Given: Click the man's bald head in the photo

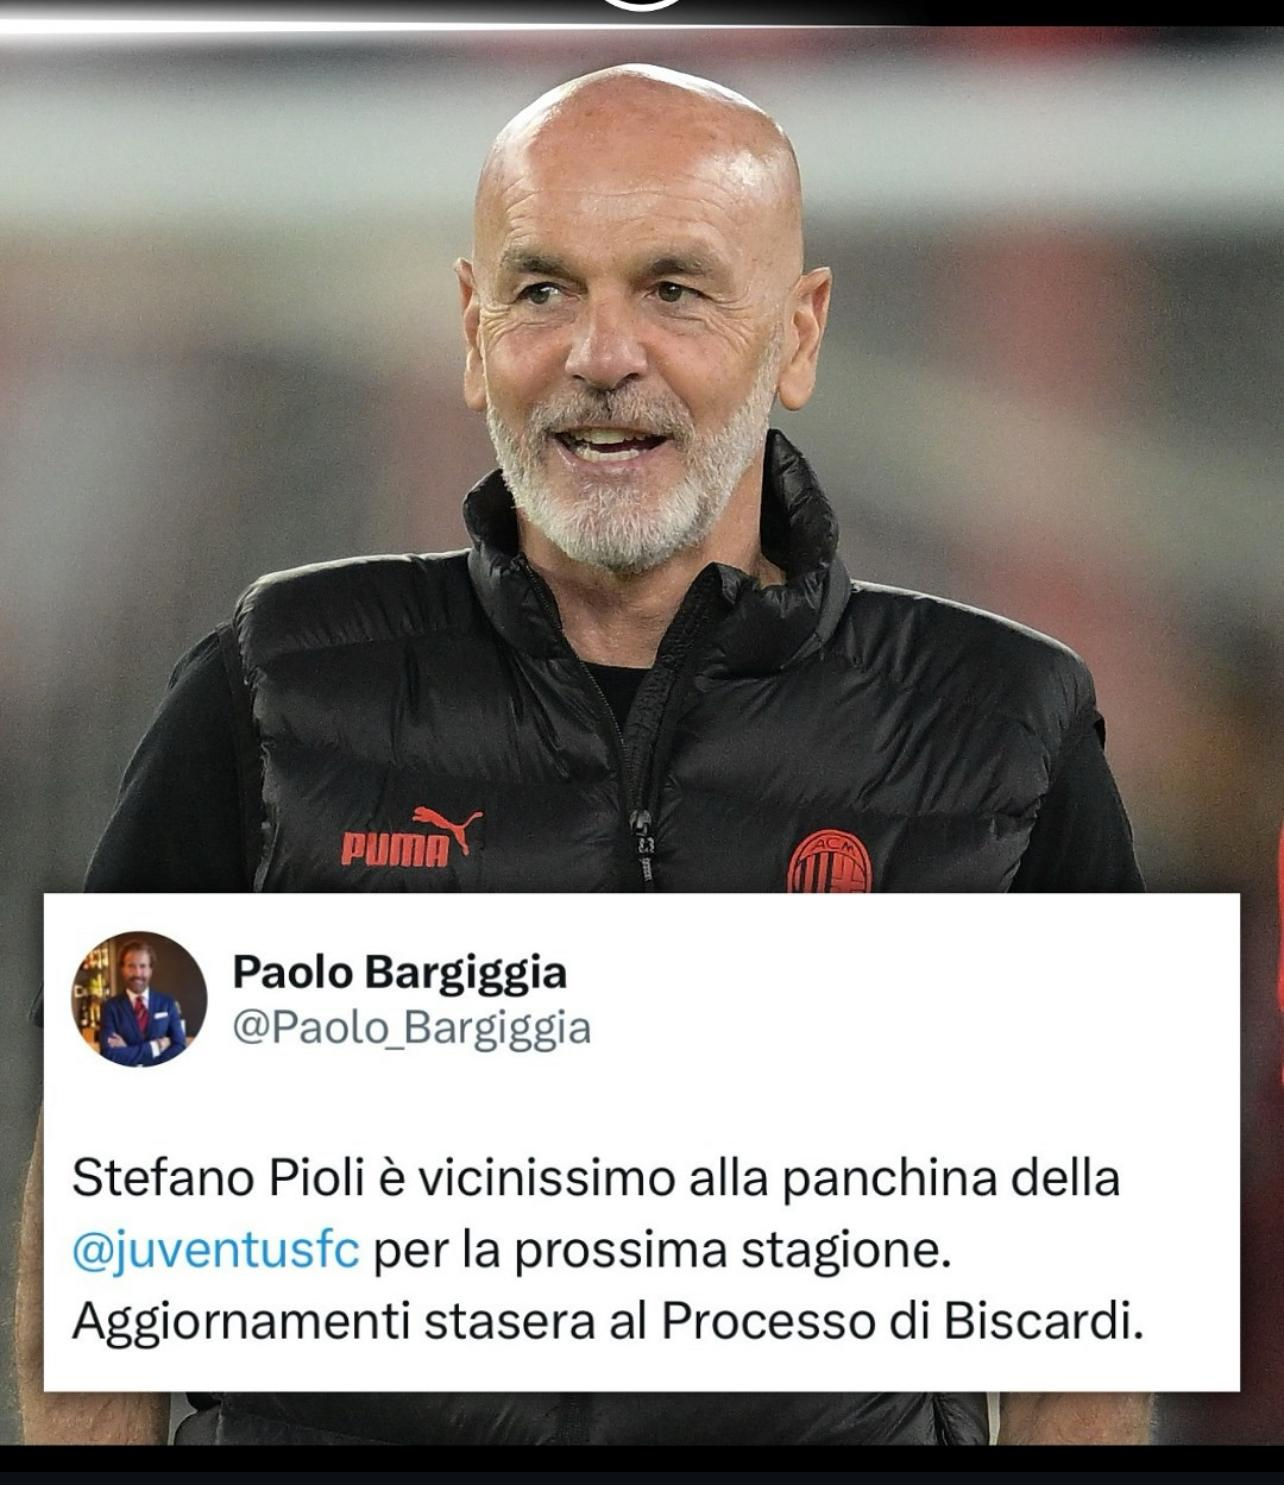Looking at the screenshot, I should [640, 150].
